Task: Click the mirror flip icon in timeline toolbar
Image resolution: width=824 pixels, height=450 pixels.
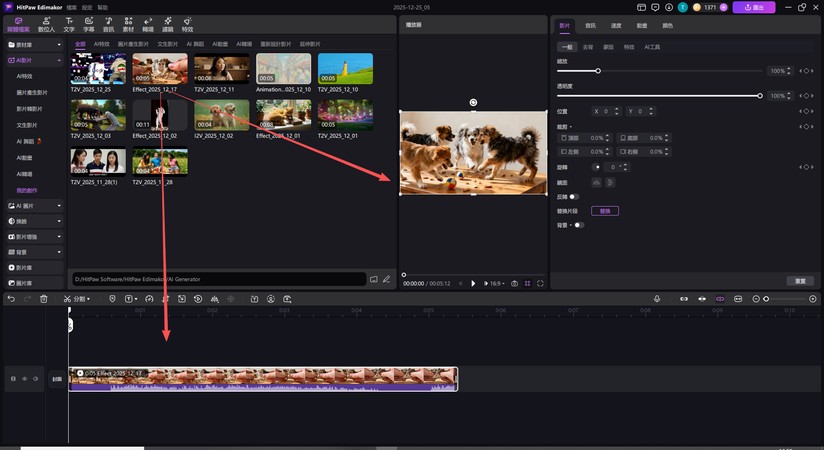Action: tap(214, 299)
